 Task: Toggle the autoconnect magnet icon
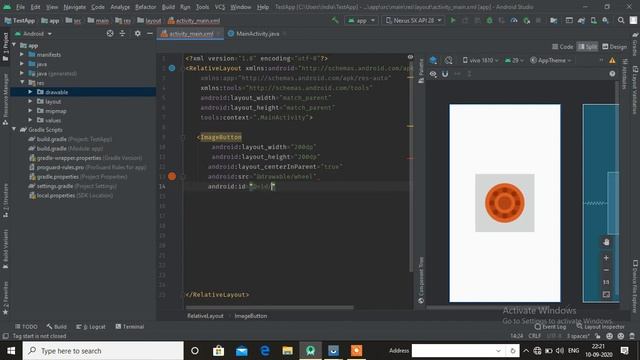click(445, 74)
